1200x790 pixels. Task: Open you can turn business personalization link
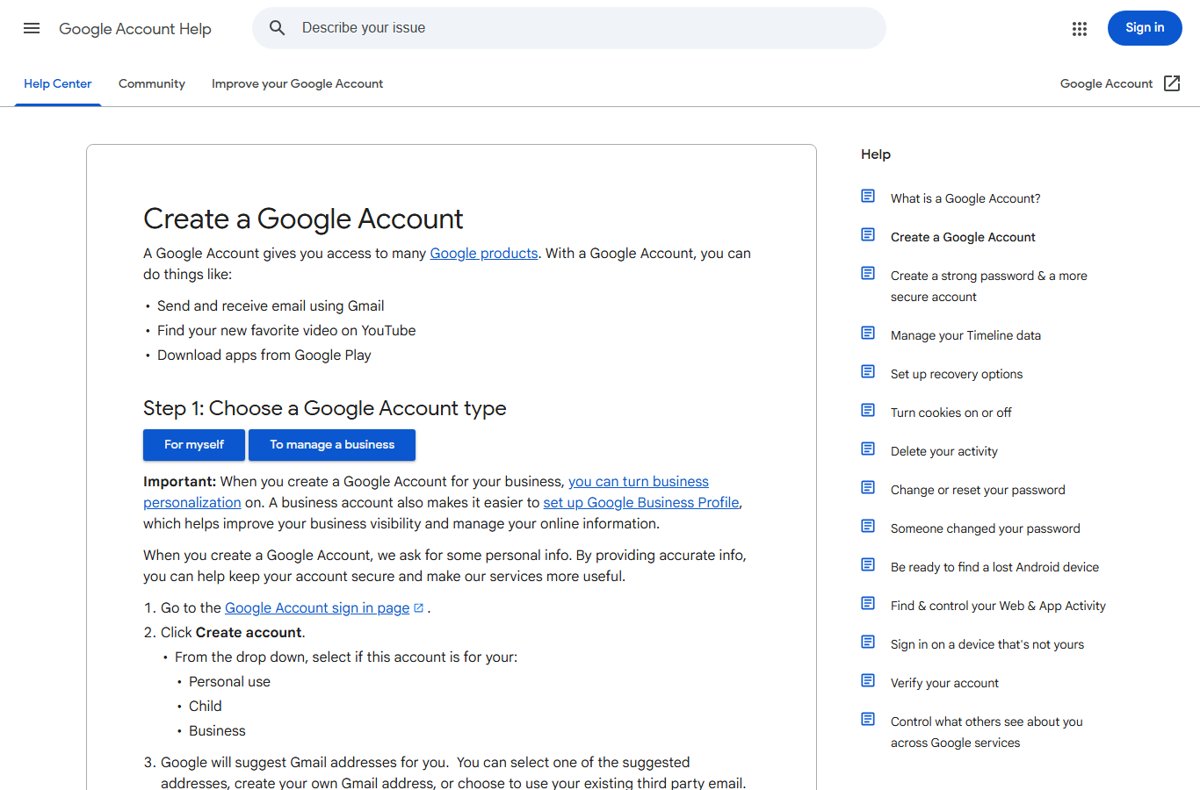[426, 492]
